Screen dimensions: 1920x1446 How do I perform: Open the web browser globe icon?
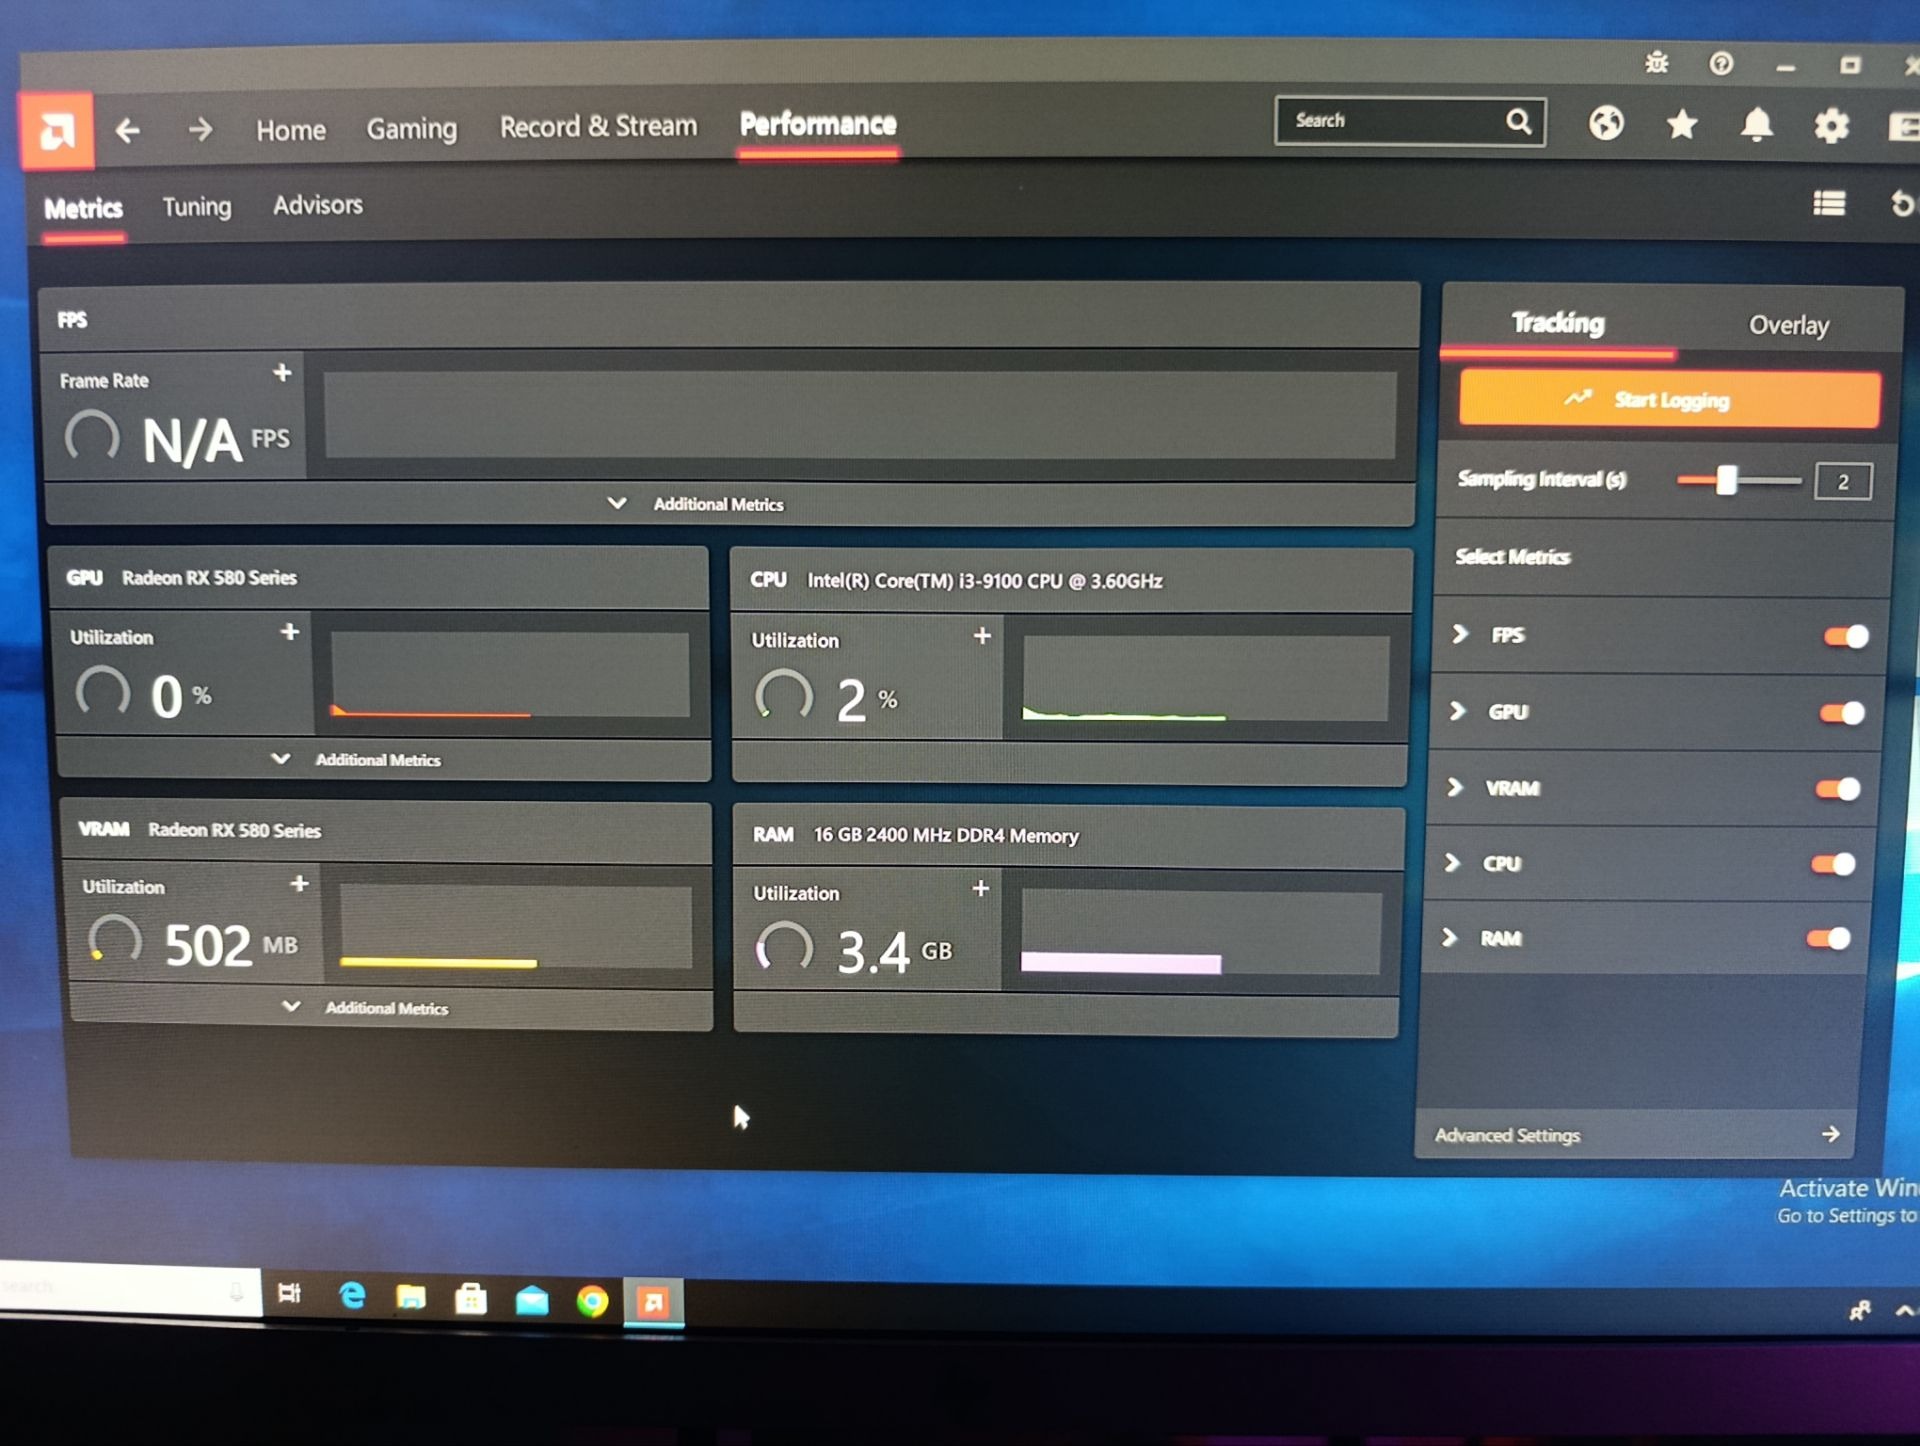coord(1606,124)
